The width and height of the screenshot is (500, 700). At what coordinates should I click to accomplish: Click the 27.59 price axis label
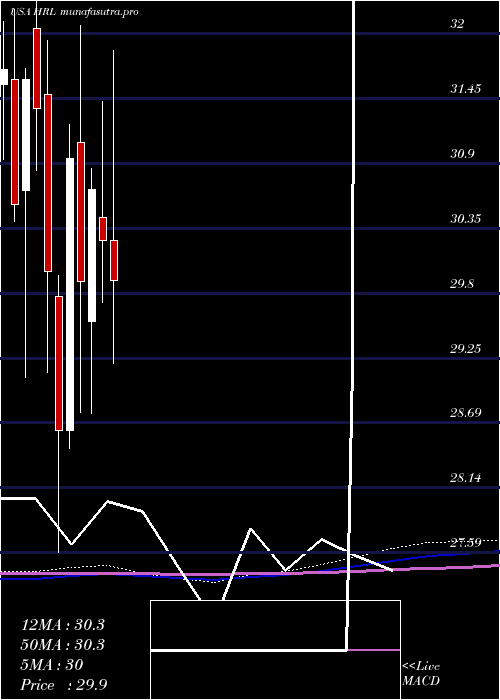pyautogui.click(x=465, y=543)
